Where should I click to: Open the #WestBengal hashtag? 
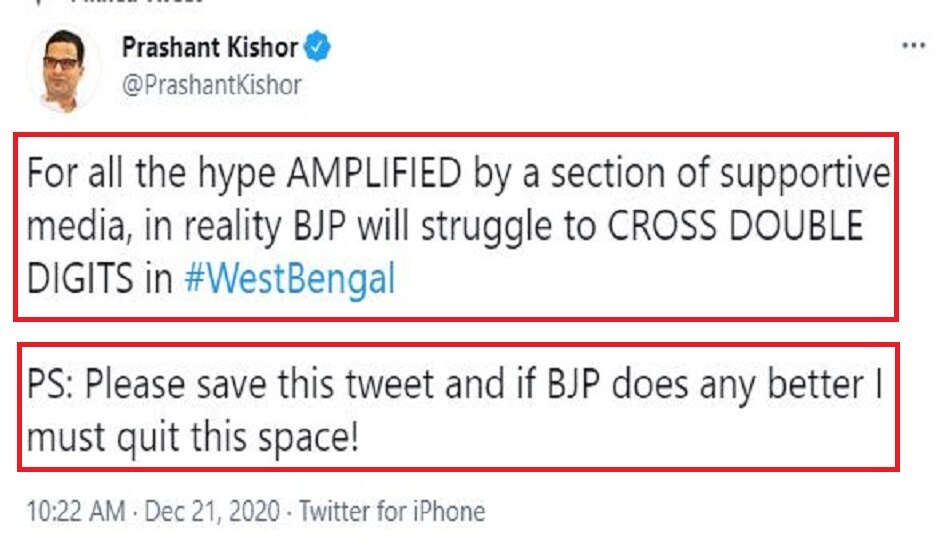pos(290,279)
